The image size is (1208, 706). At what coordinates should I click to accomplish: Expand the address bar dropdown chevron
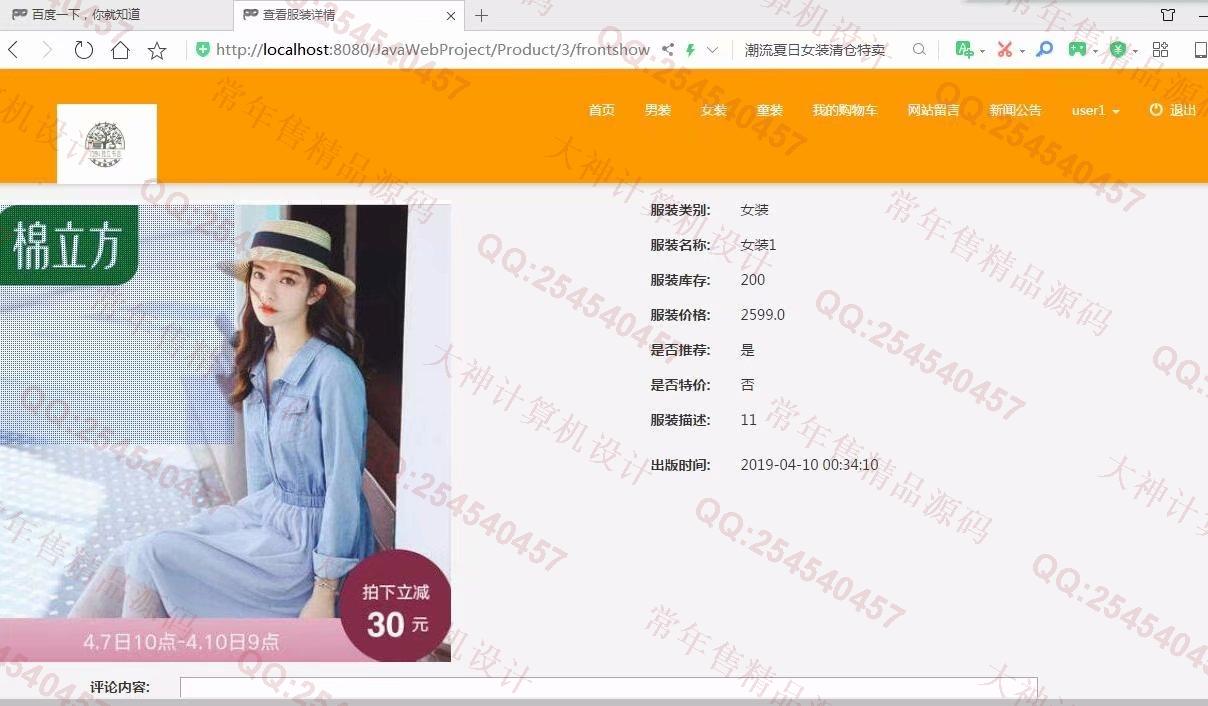click(712, 50)
